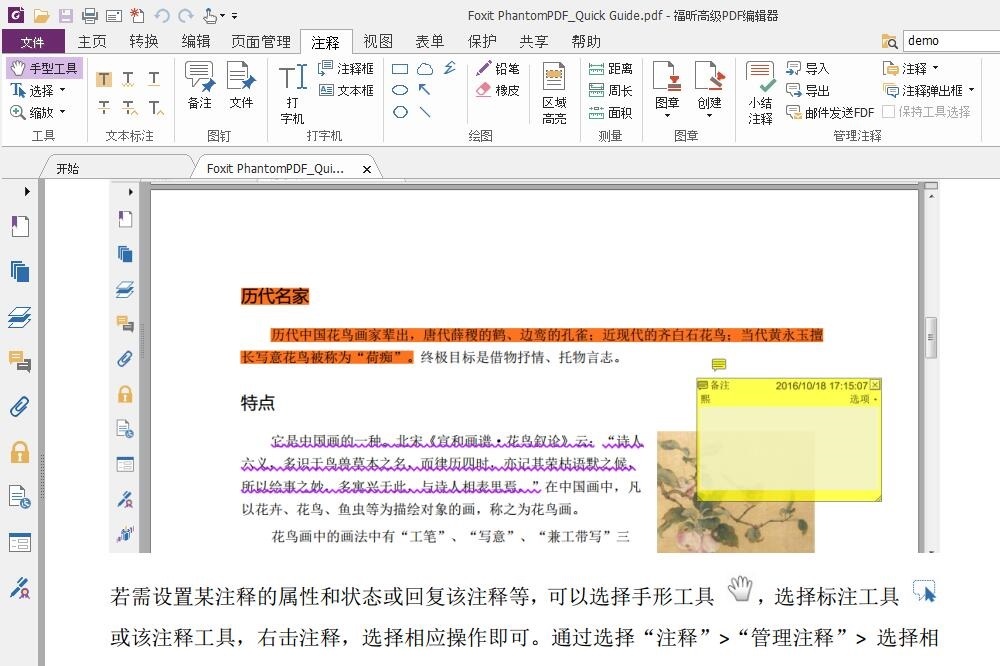The width and height of the screenshot is (1000, 666).
Task: Open the security lock panel in left sidebar
Action: click(20, 452)
